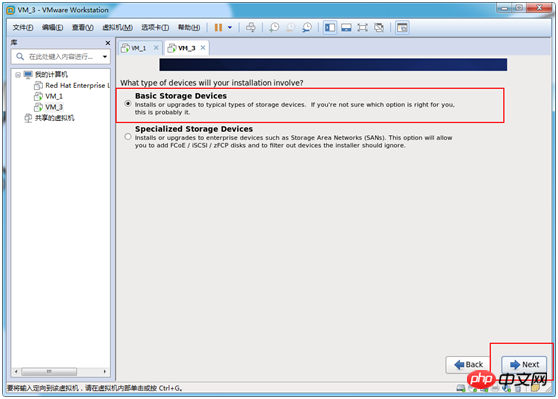Click the VMware Workstation title bar icon
Screen dimensions: 558x399
11,10
